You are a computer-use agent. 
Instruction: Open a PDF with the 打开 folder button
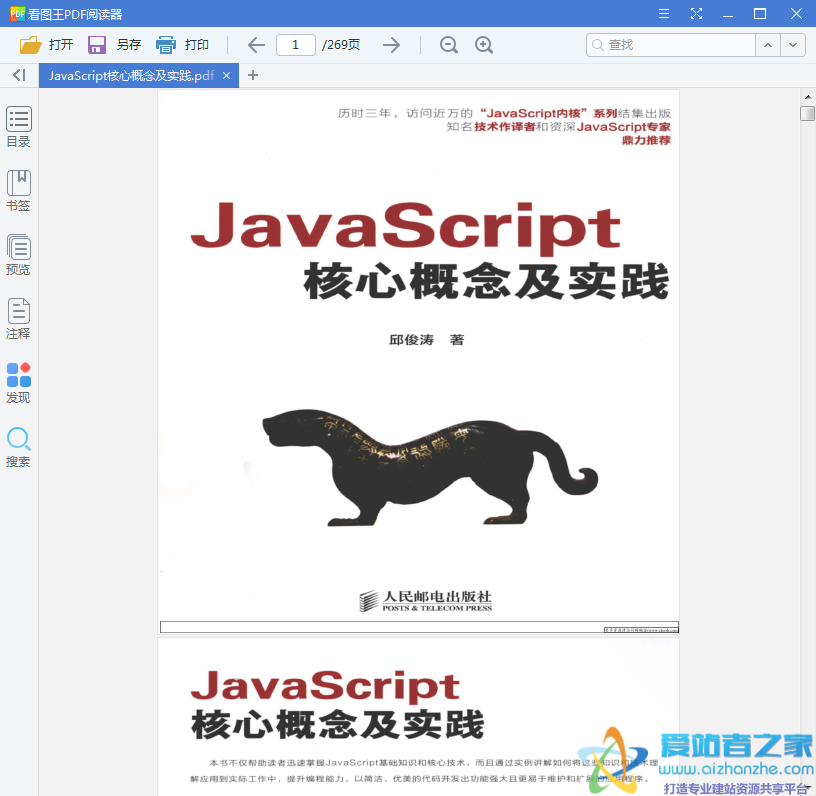pos(46,45)
